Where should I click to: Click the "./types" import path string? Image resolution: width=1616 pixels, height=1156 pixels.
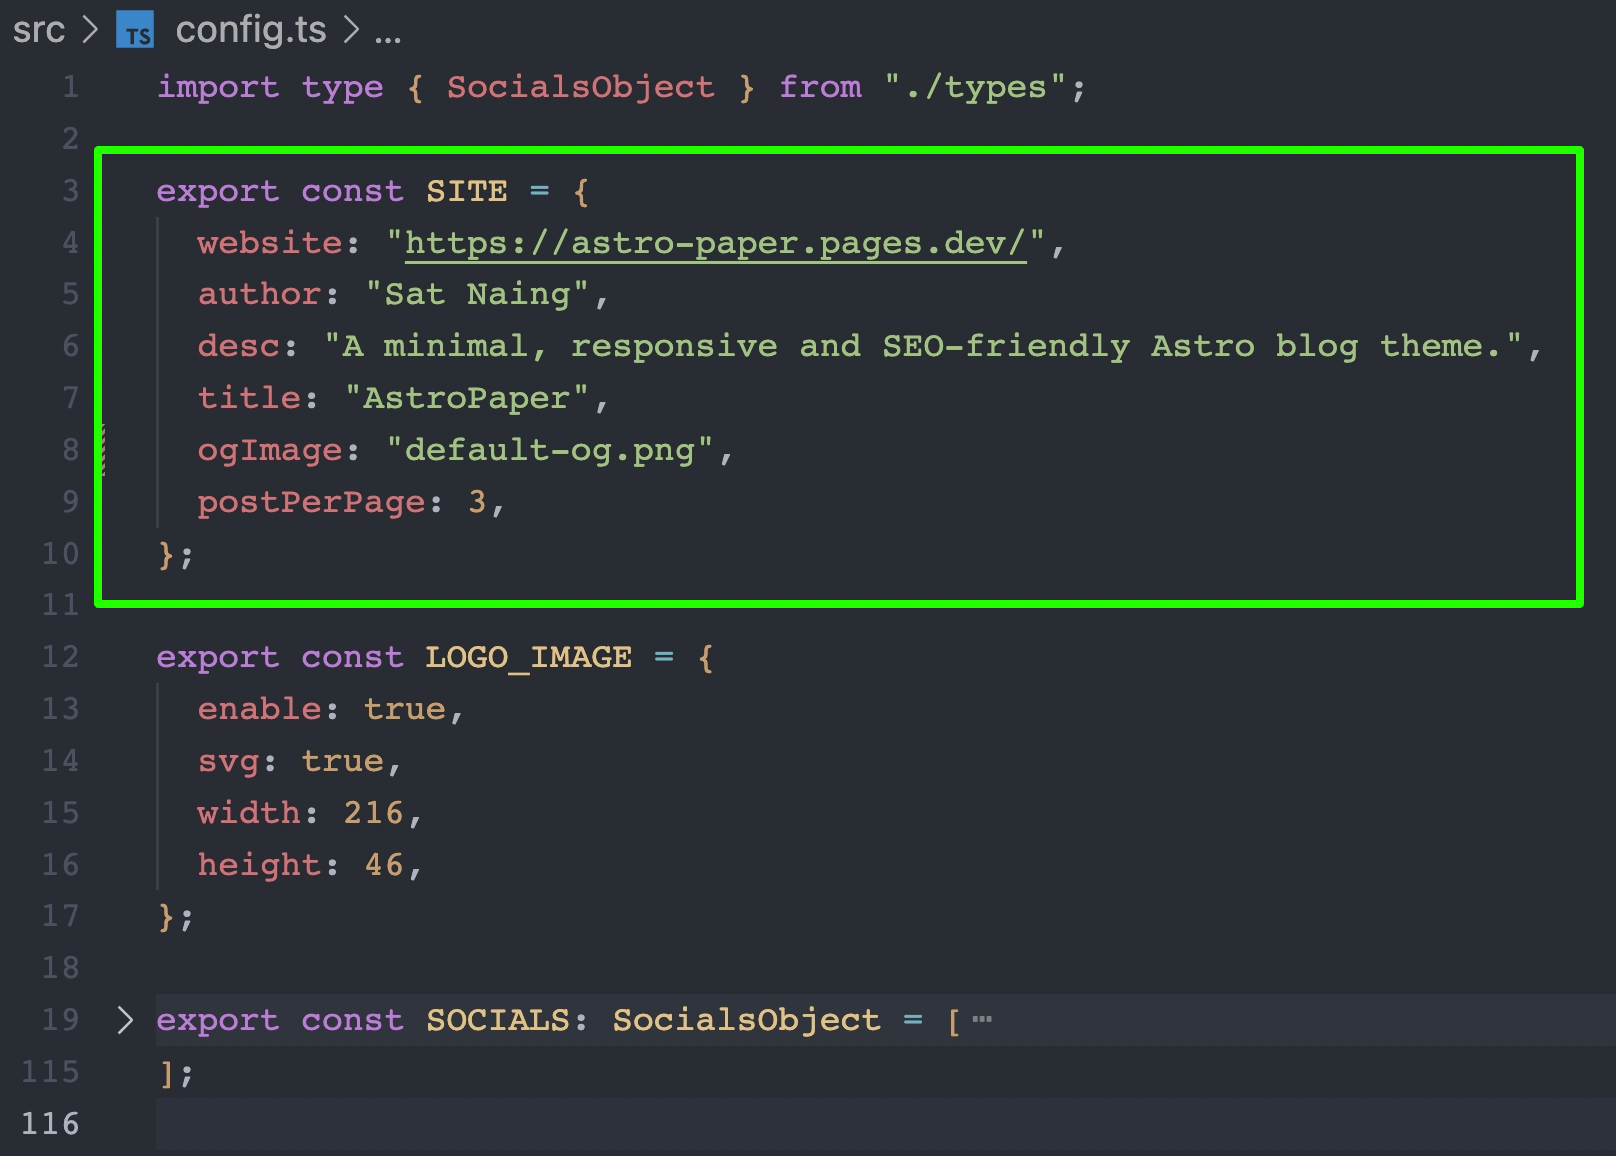point(975,87)
